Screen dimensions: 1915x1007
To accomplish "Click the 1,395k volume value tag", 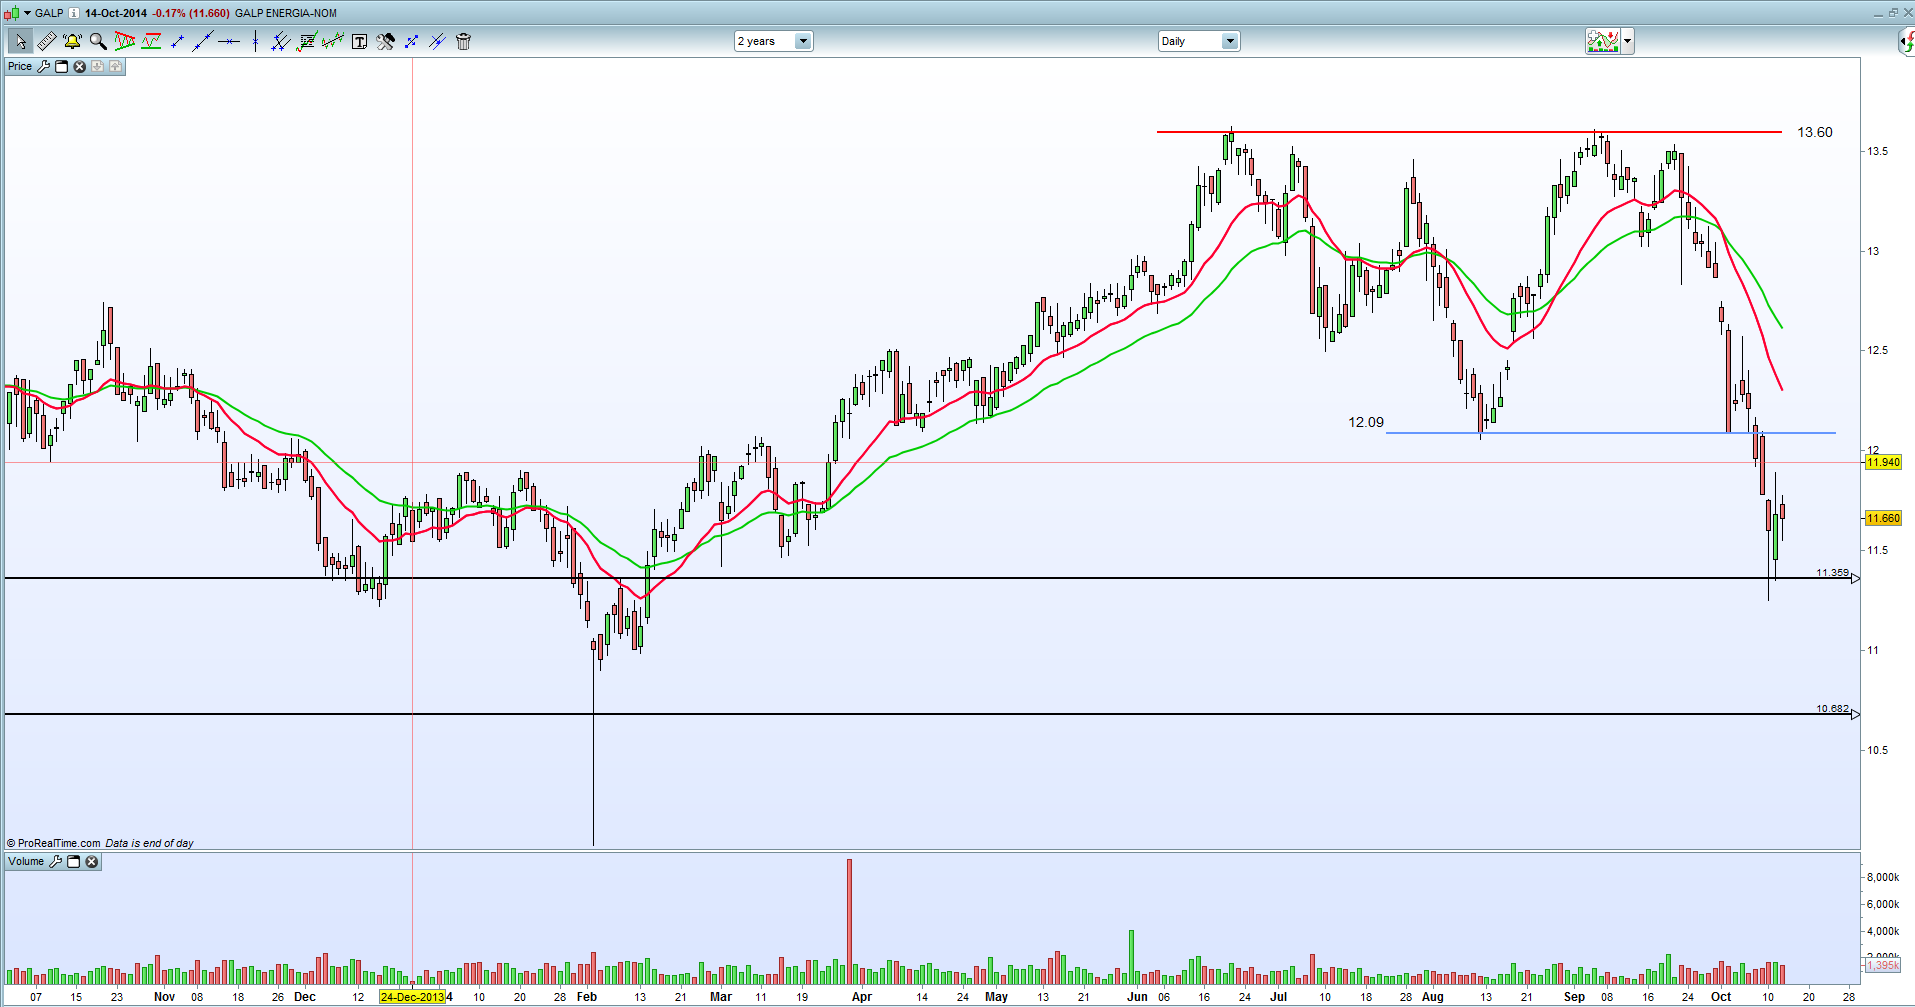I will 1882,965.
